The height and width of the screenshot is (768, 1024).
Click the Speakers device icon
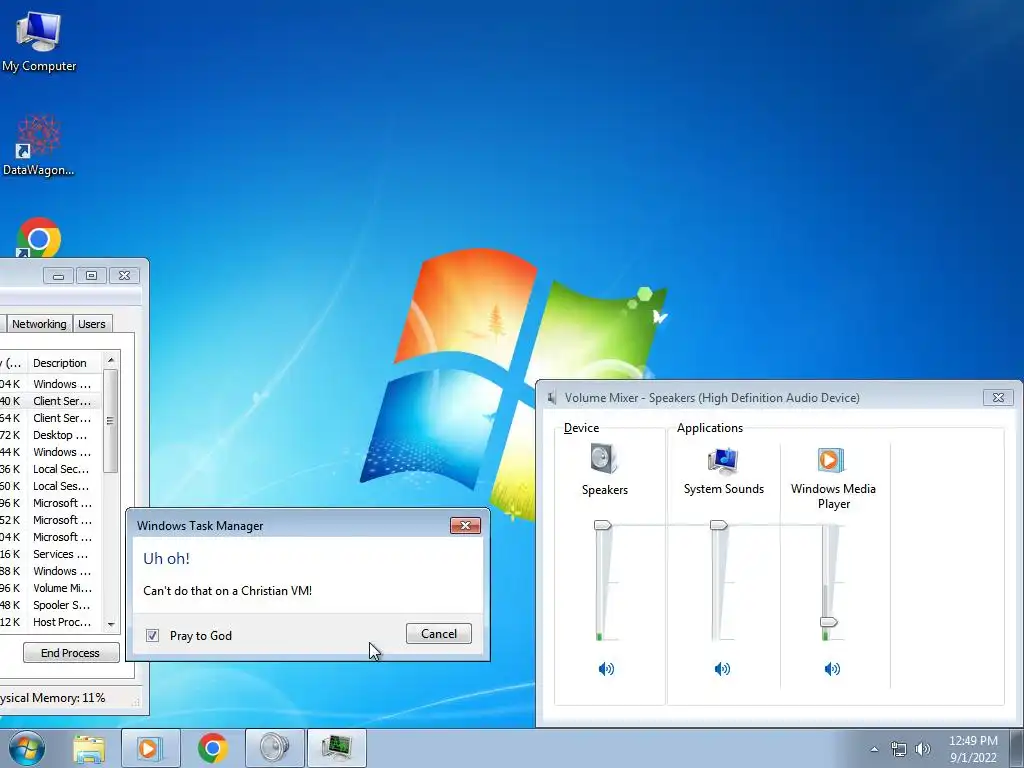click(x=603, y=458)
